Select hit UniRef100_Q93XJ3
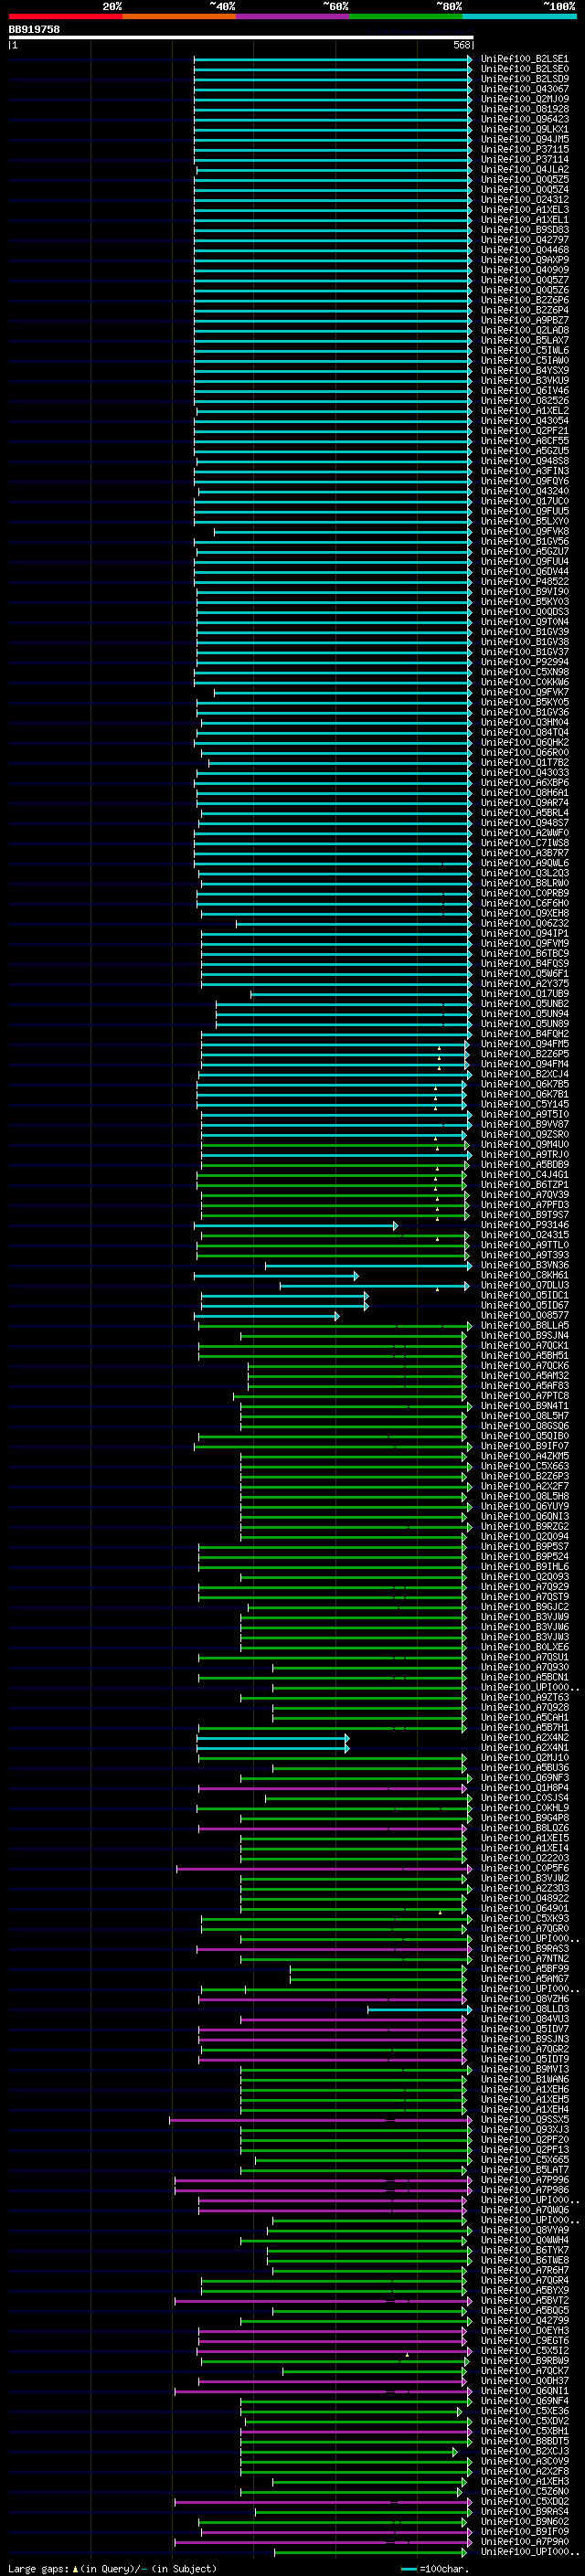Image resolution: width=585 pixels, height=2576 pixels. 524,2129
